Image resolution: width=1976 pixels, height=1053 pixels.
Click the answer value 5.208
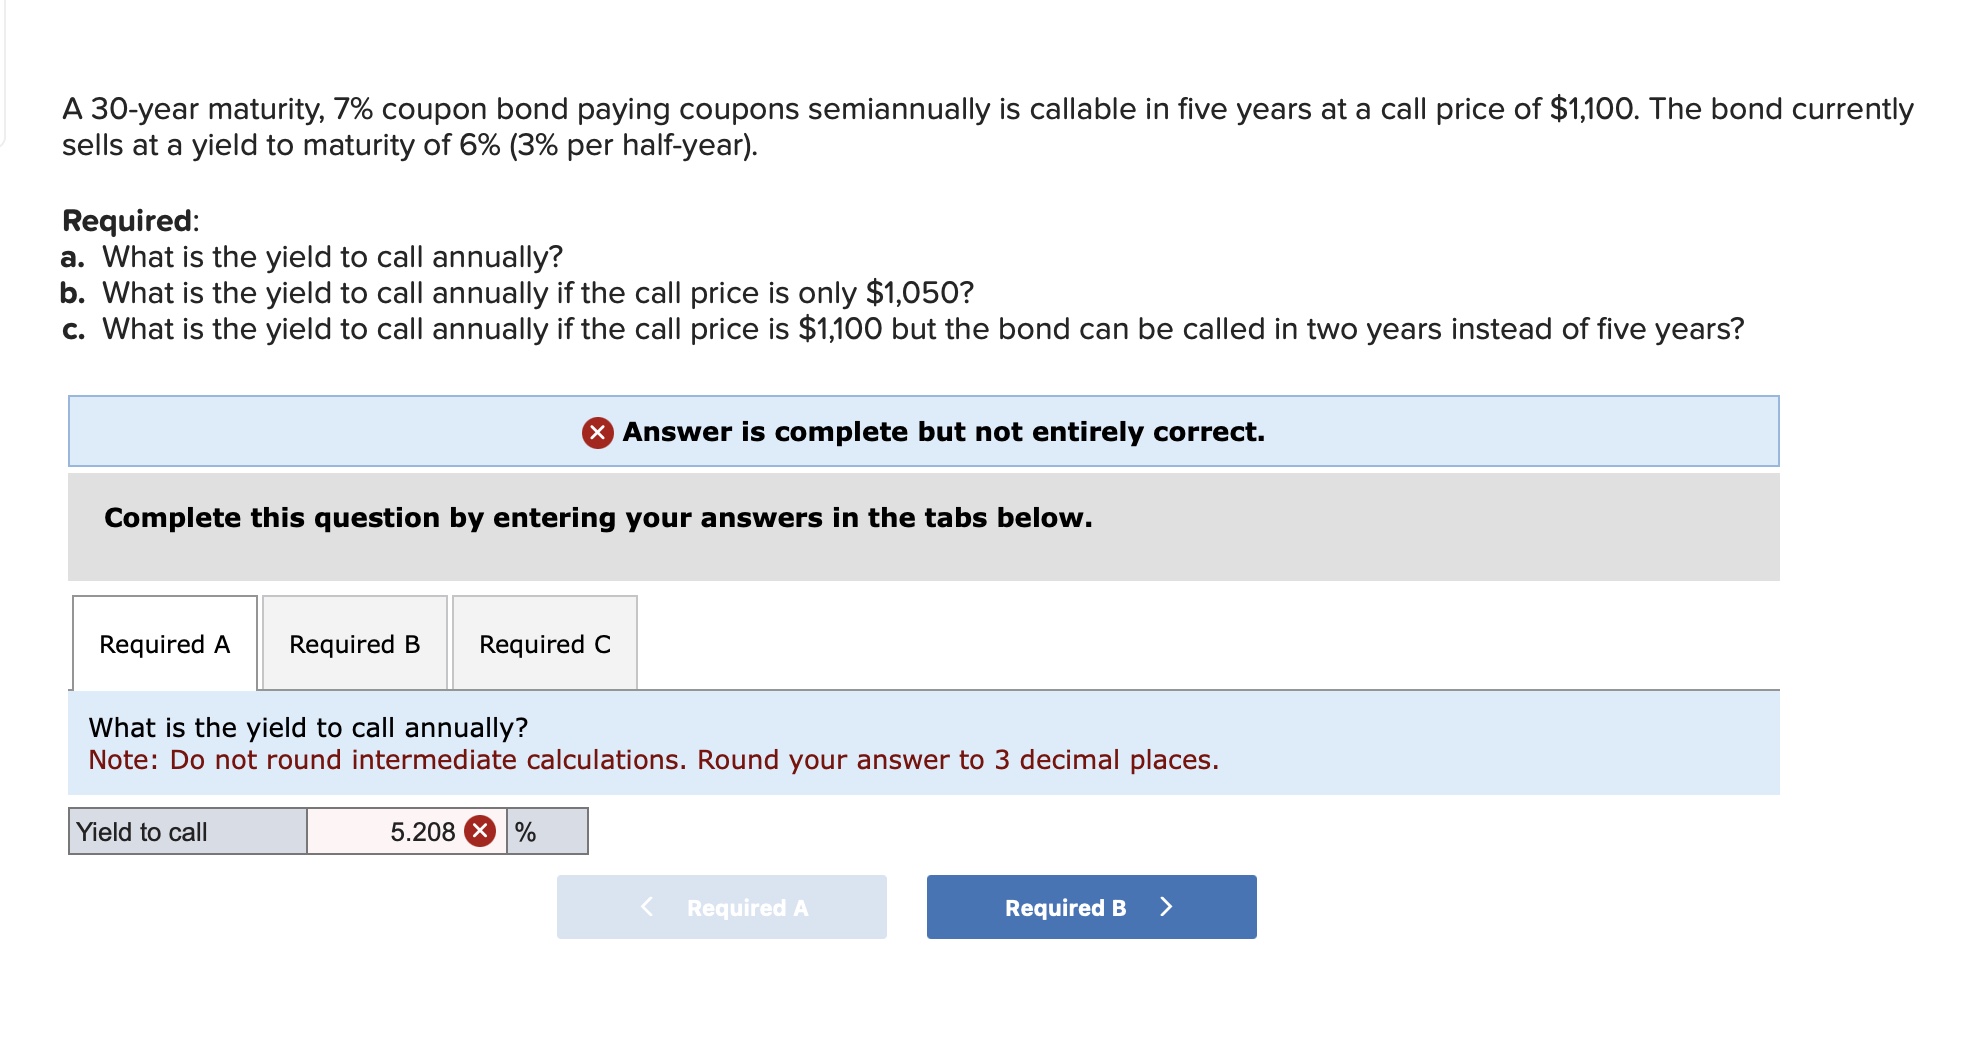click(x=422, y=831)
